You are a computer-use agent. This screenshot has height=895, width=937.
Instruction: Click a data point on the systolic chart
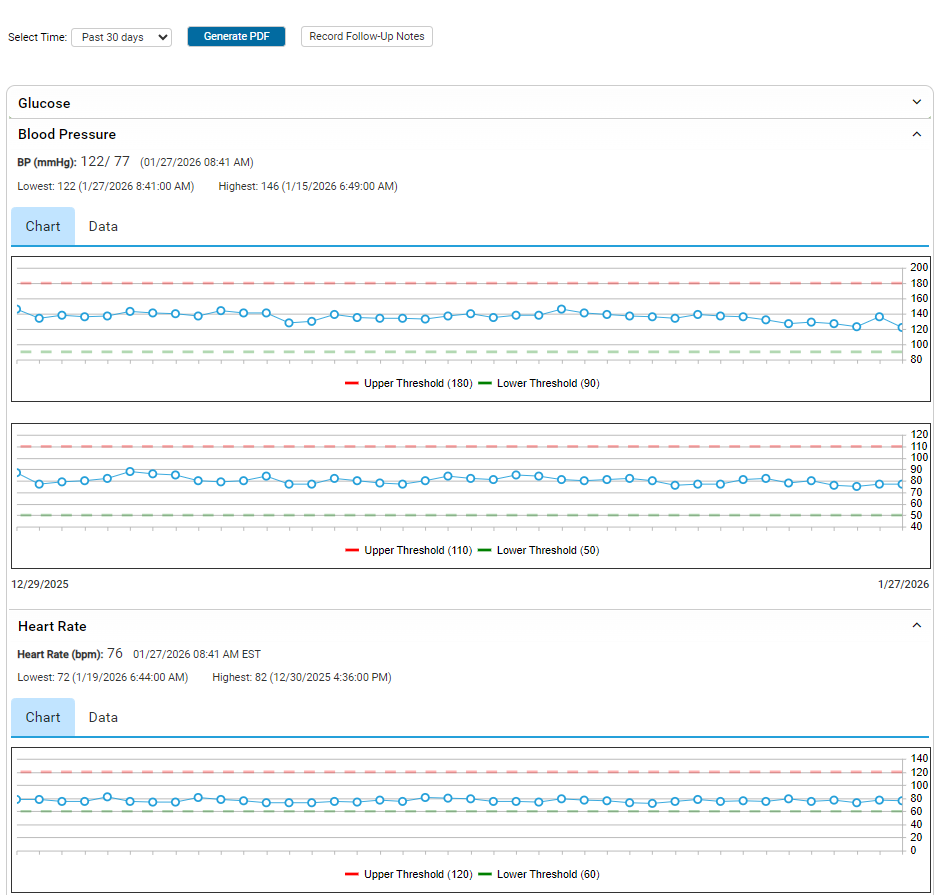(x=129, y=311)
